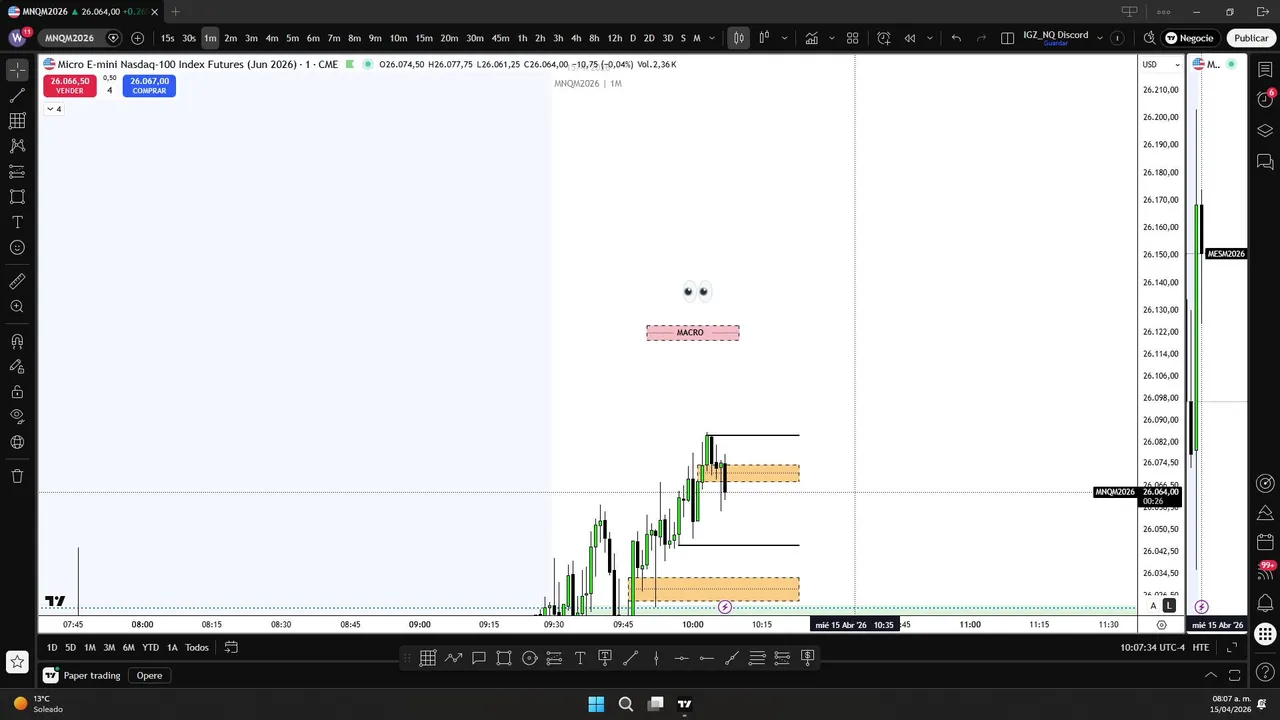Open the calendar panel in right sidebar
The height and width of the screenshot is (720, 1280).
pyautogui.click(x=1265, y=543)
